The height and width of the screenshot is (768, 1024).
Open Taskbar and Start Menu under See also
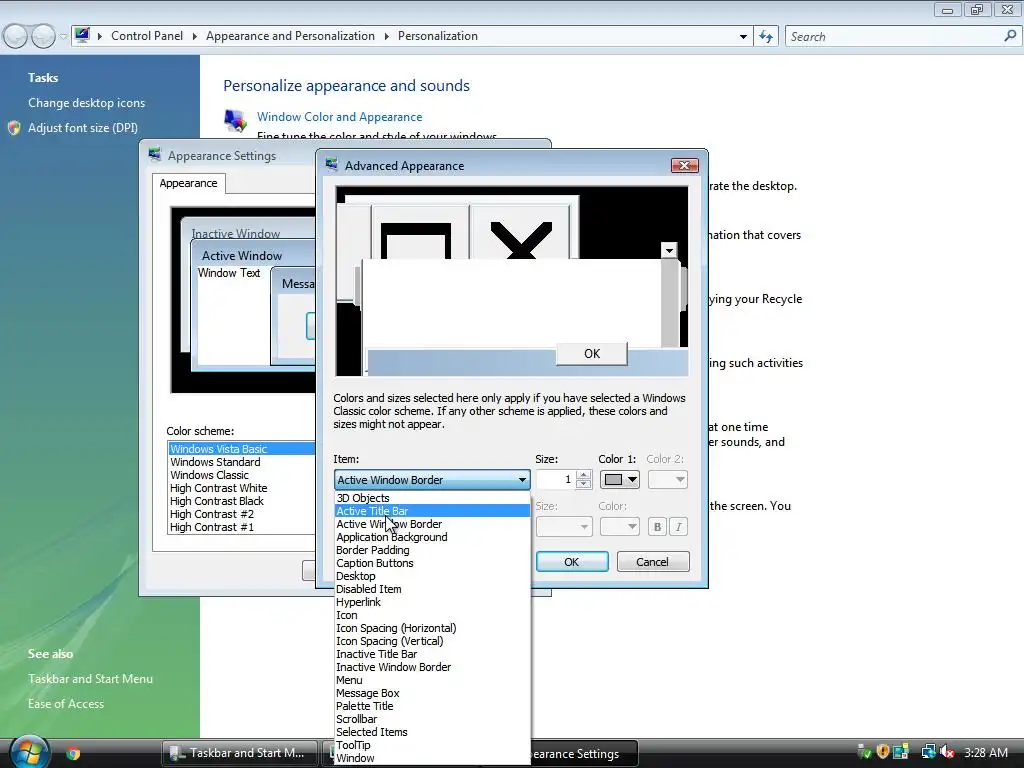[x=90, y=679]
